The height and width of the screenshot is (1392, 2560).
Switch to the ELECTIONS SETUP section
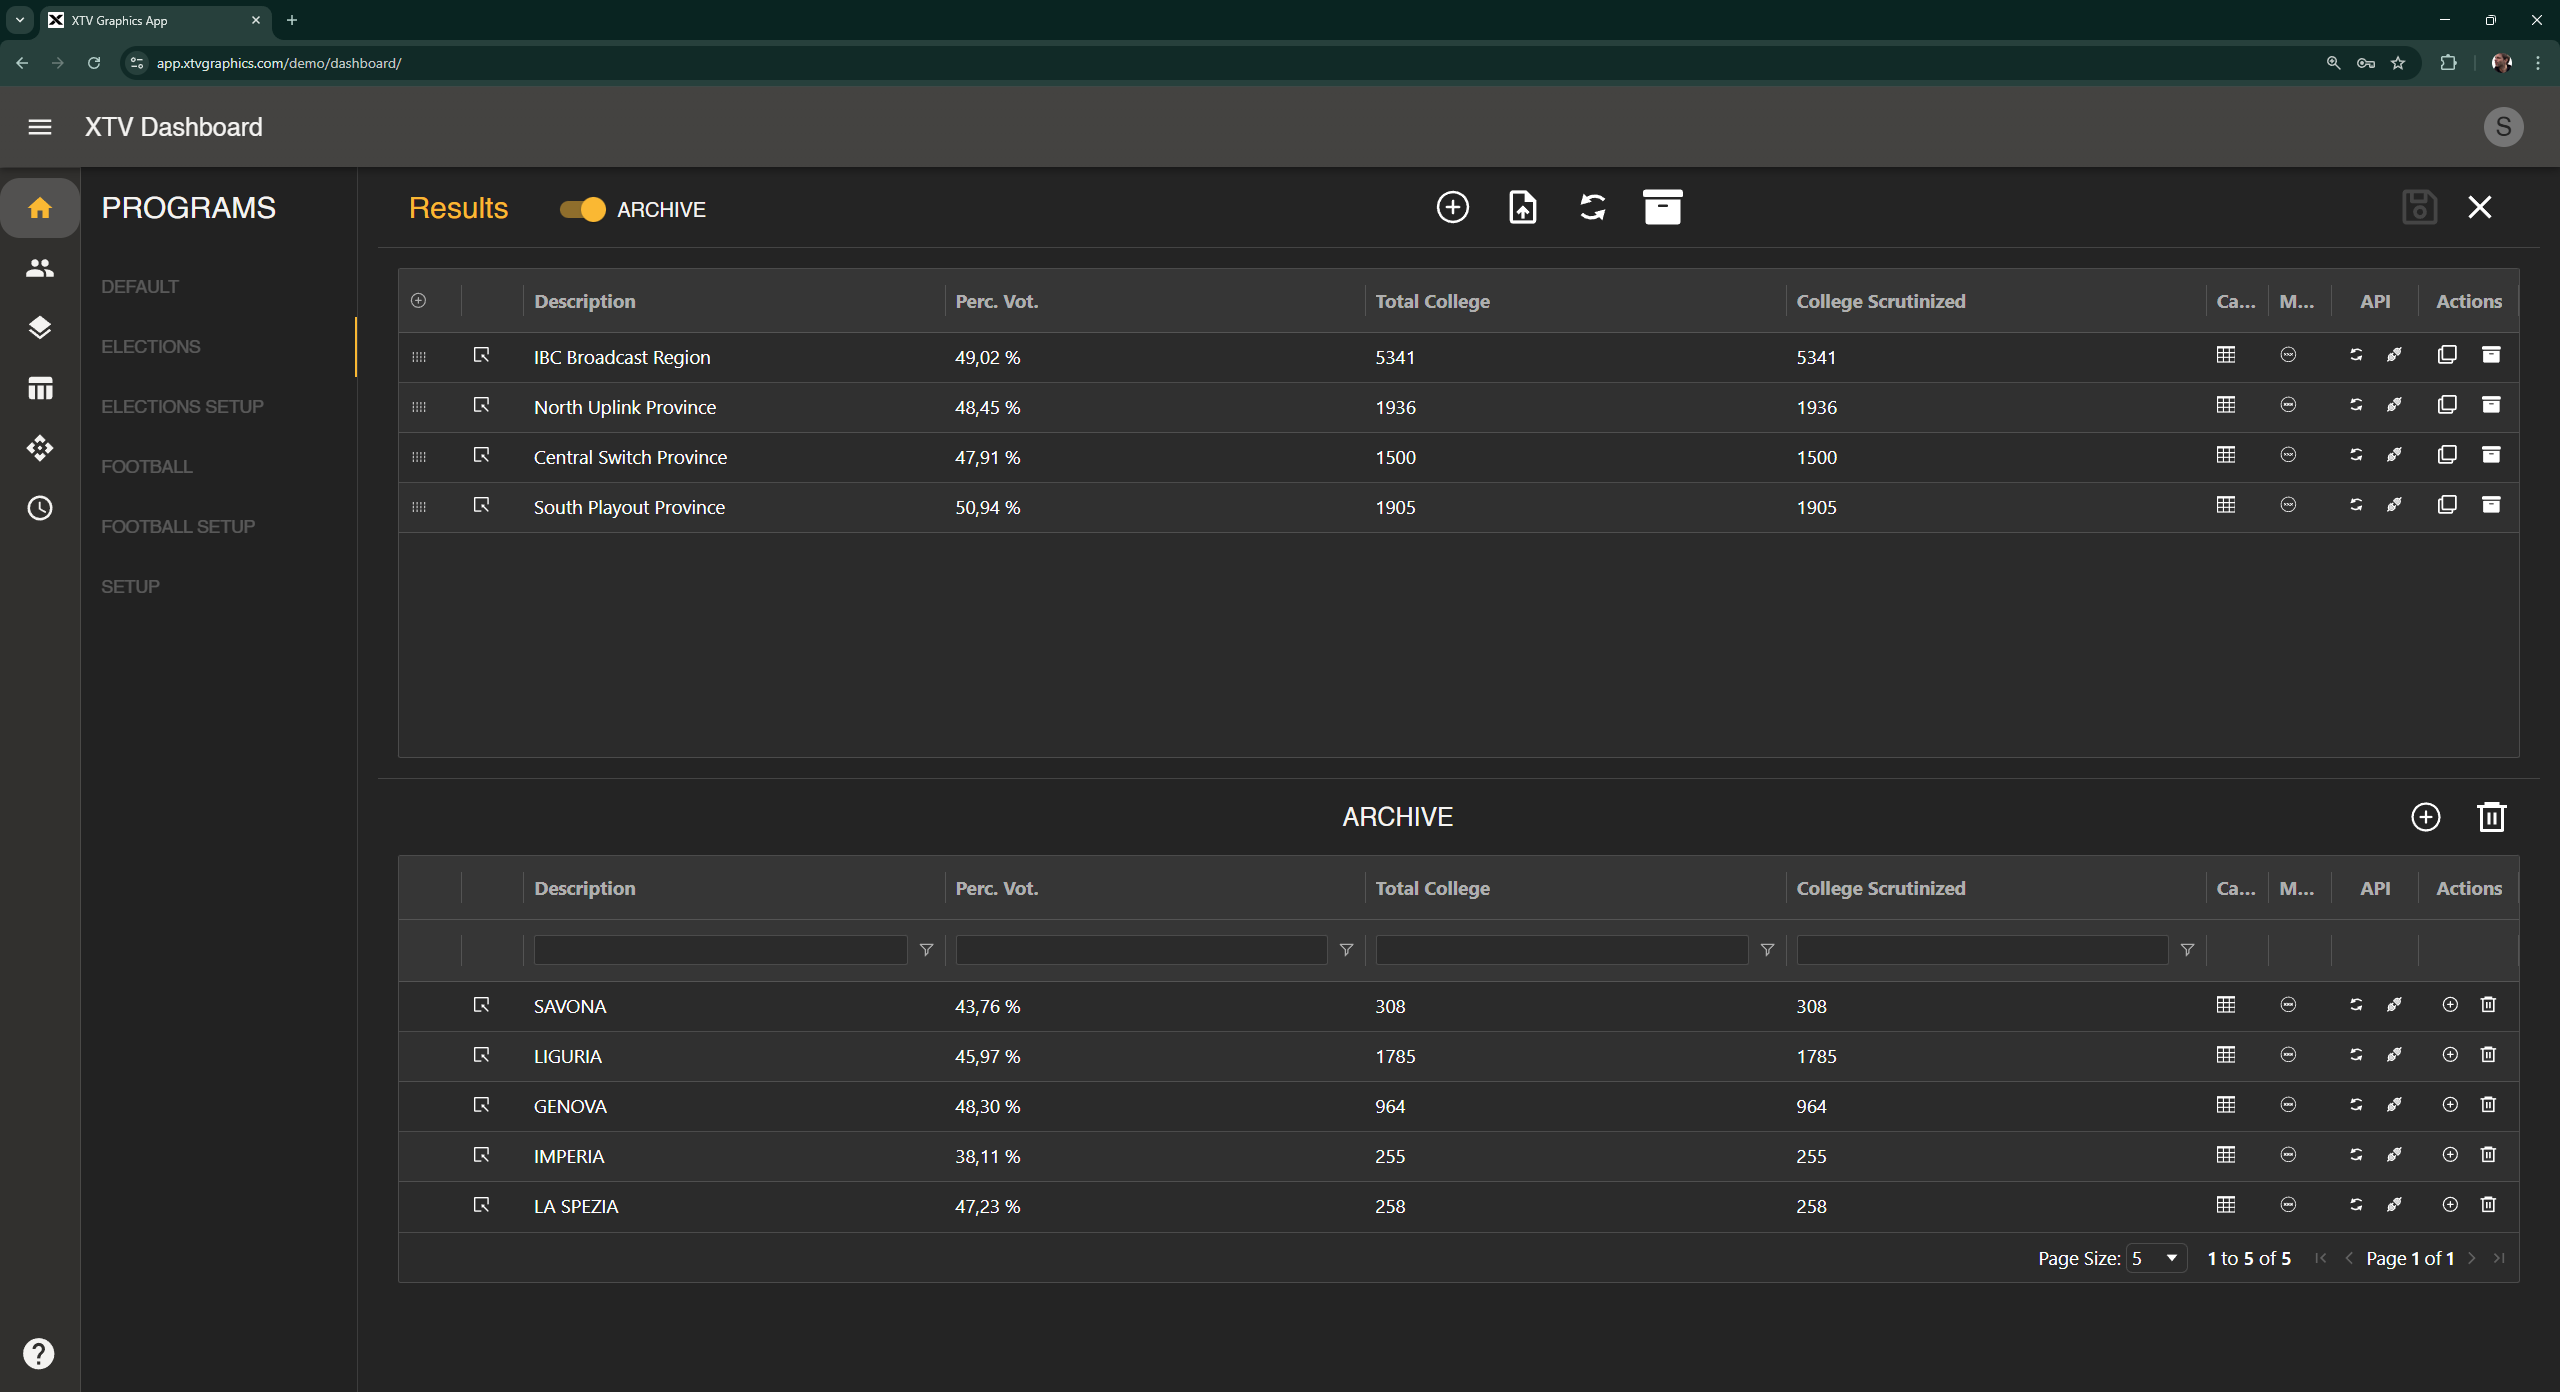click(182, 406)
